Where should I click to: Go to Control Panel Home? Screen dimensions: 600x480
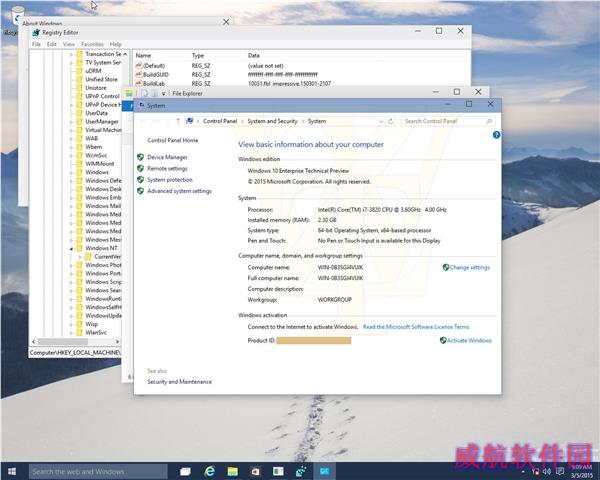(173, 140)
